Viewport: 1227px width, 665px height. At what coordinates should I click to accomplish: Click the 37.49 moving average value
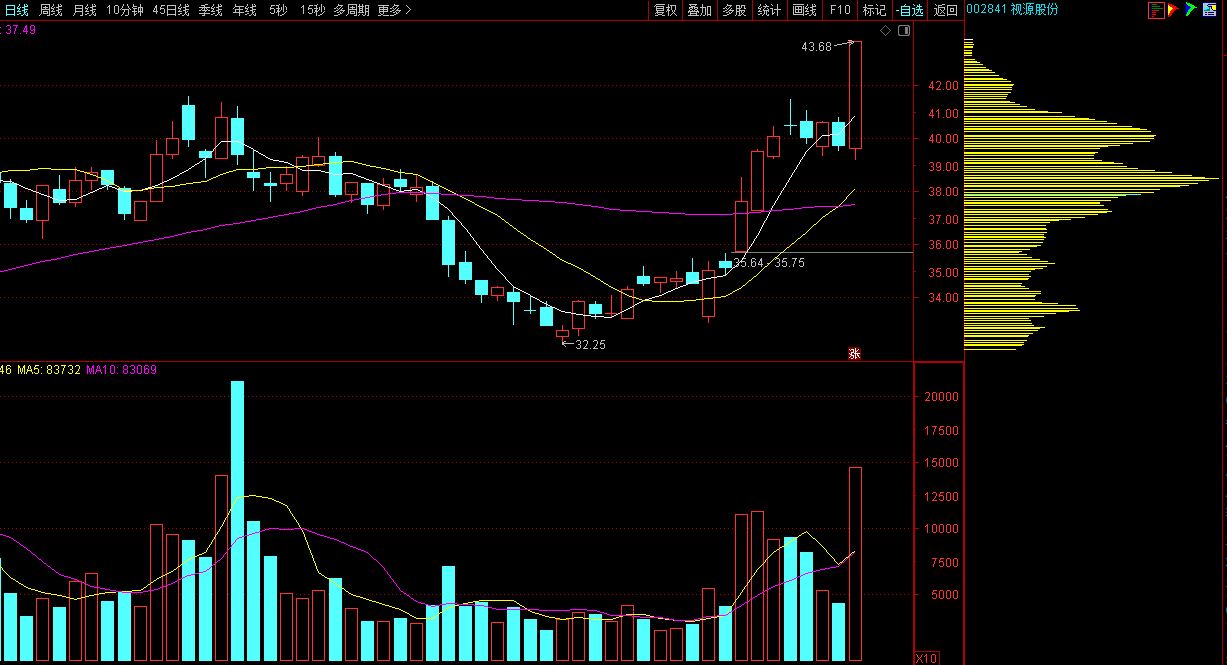point(21,30)
